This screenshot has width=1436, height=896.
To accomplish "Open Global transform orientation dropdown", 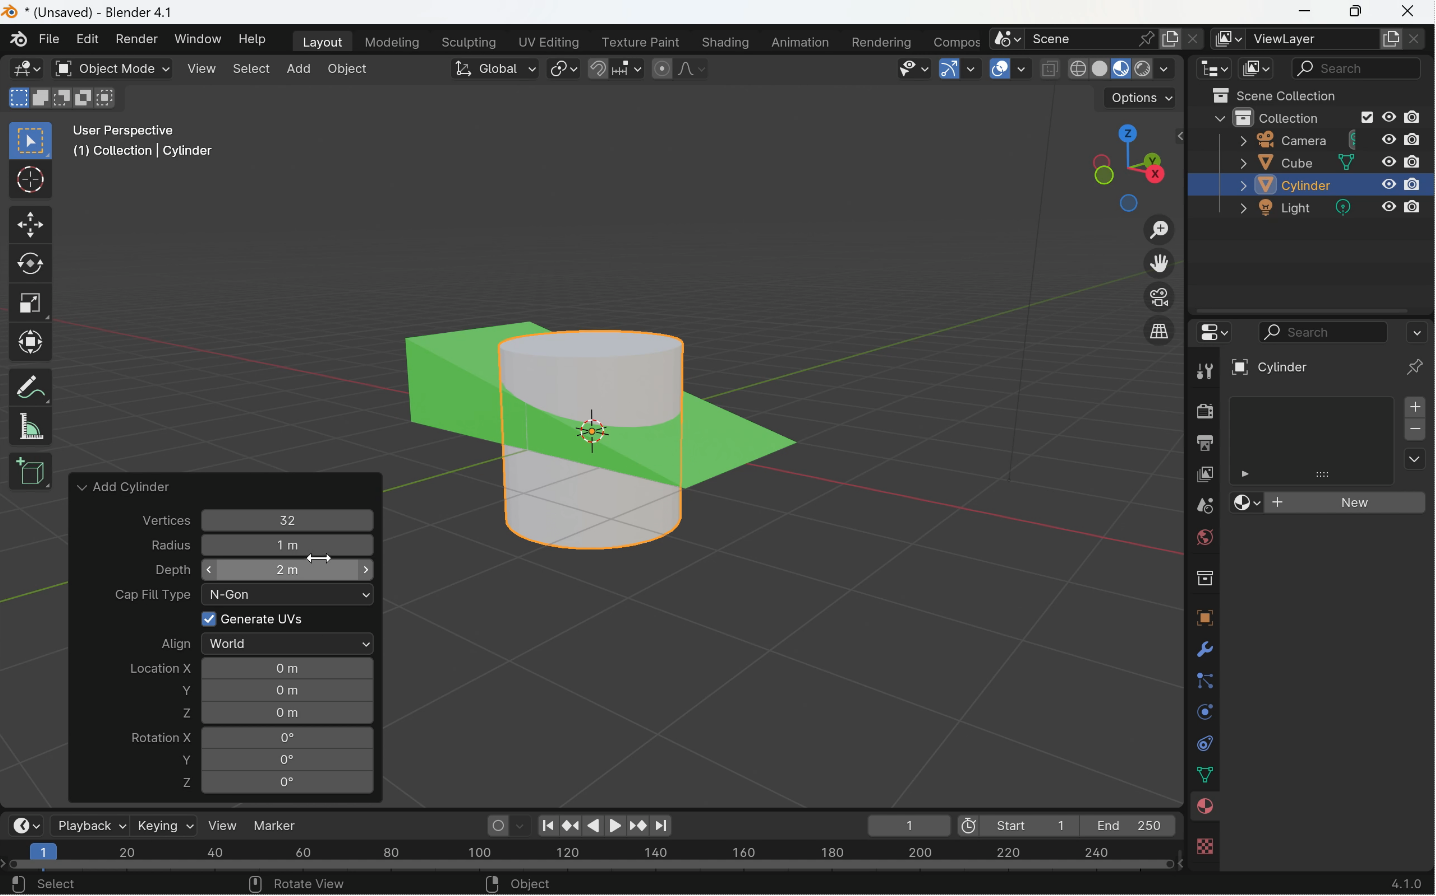I will (495, 69).
